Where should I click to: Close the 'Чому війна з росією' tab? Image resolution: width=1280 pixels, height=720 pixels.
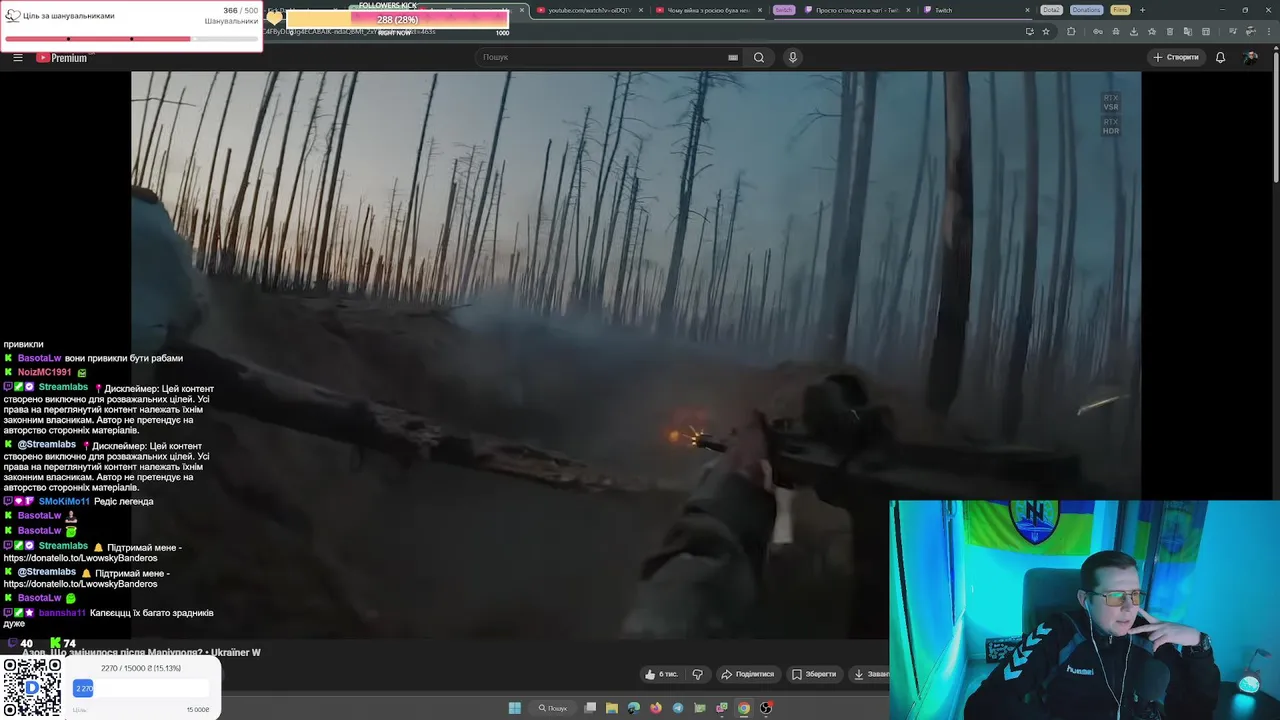coord(760,10)
